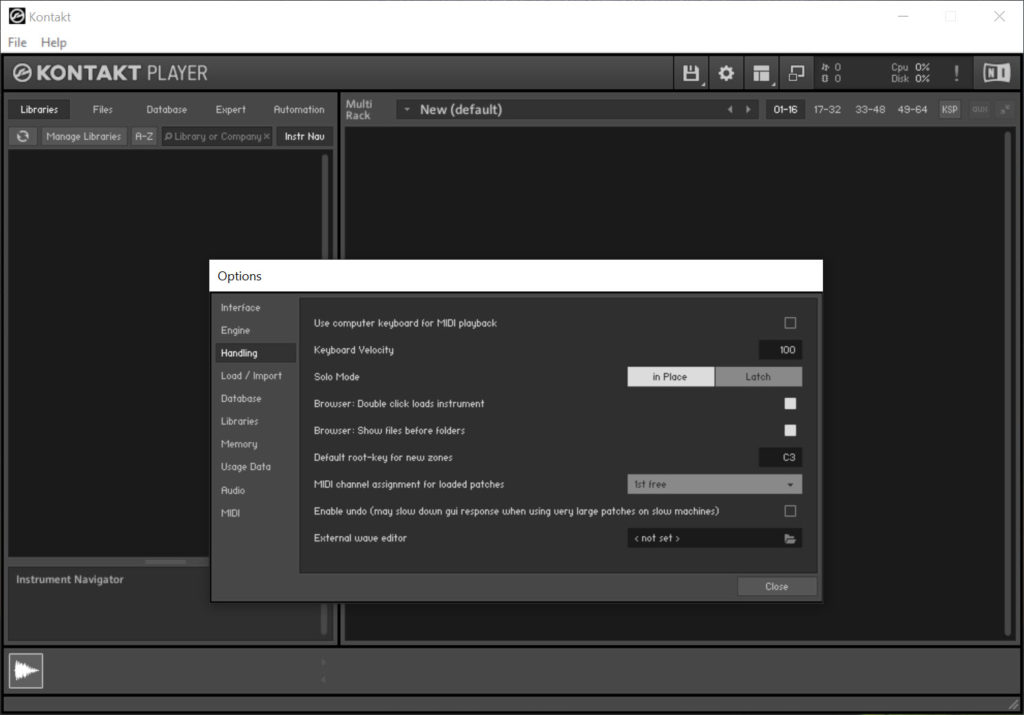Switch to the Automation browser tab

[298, 110]
